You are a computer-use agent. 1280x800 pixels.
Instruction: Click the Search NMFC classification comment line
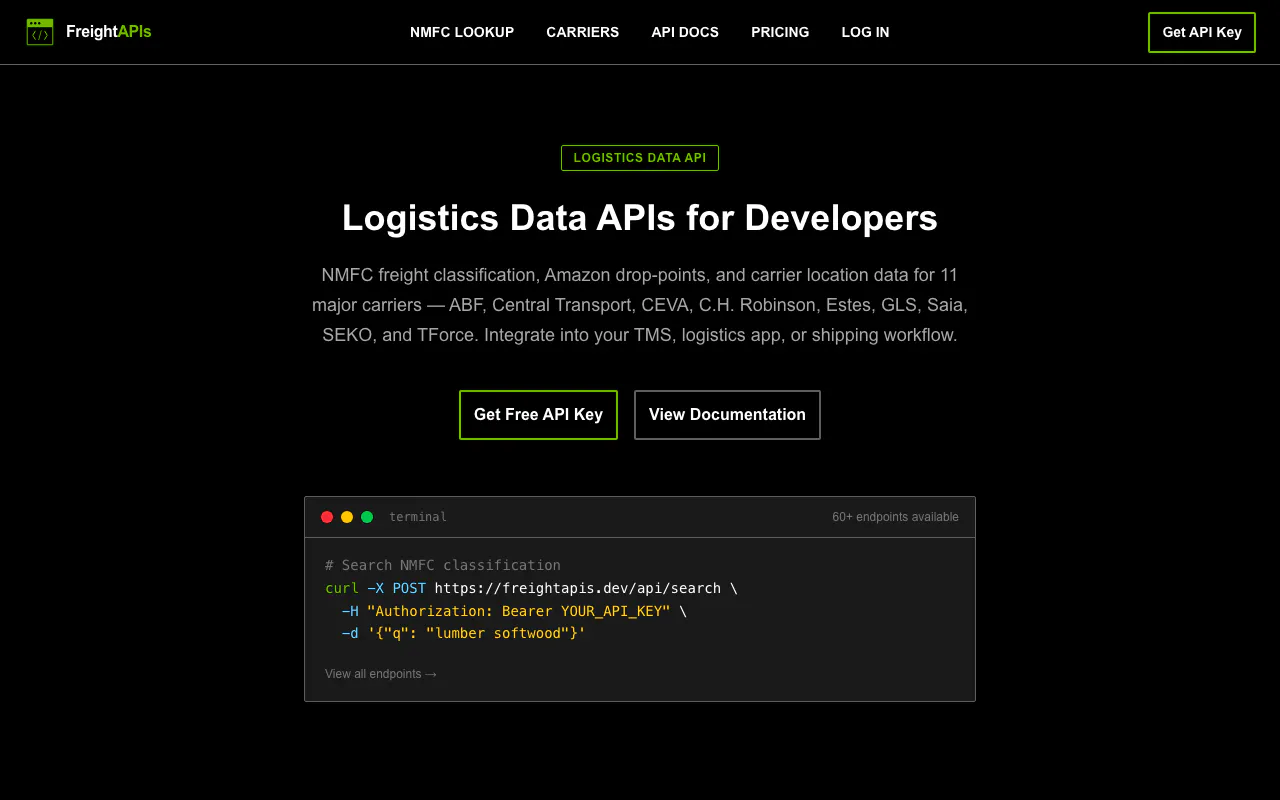[443, 565]
